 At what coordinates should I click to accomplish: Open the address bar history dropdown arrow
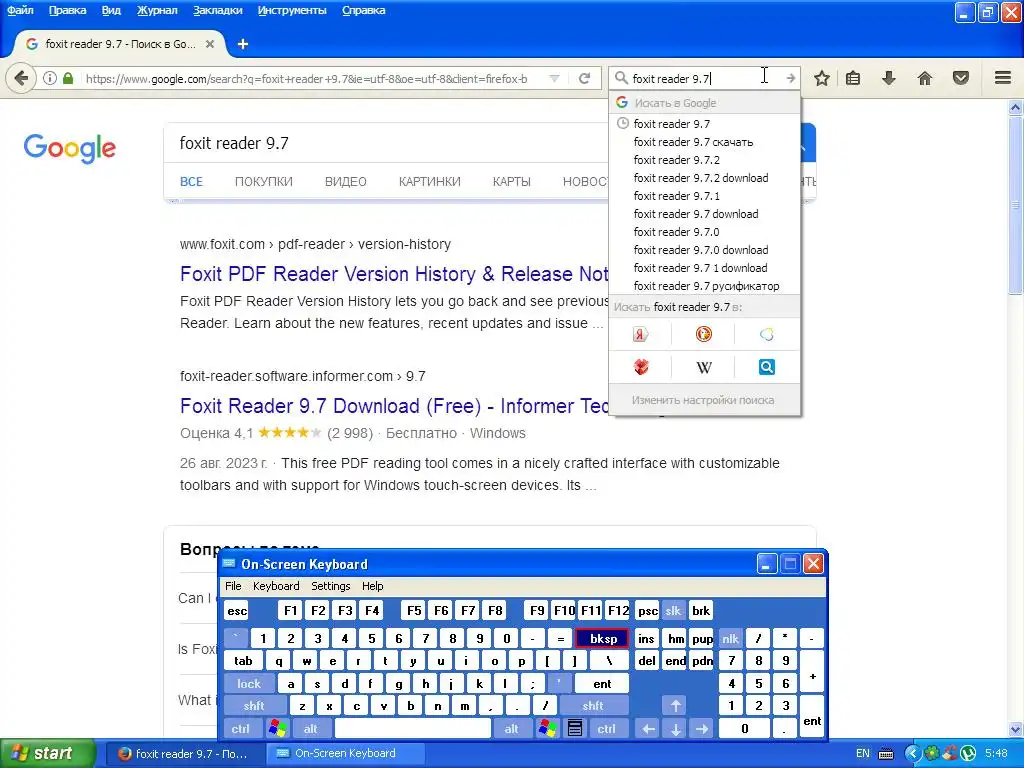[554, 78]
